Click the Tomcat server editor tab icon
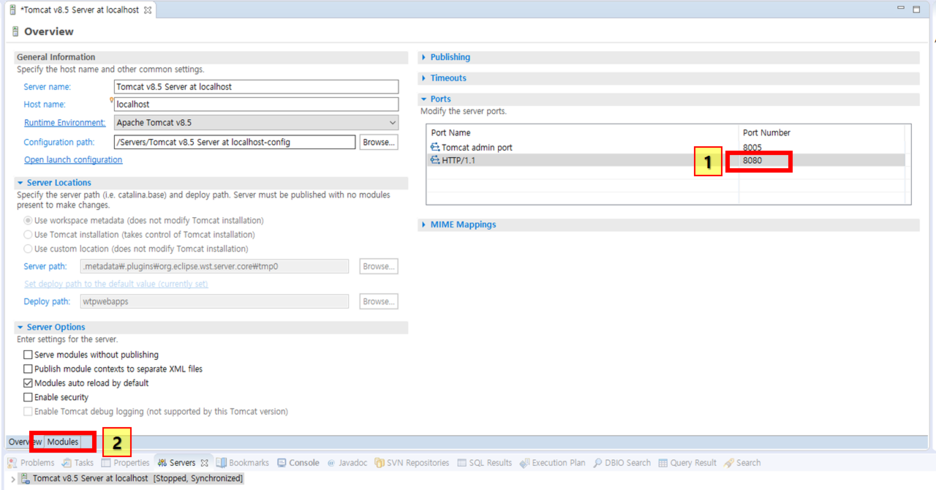Screen dimensions: 936x490 tap(13, 10)
